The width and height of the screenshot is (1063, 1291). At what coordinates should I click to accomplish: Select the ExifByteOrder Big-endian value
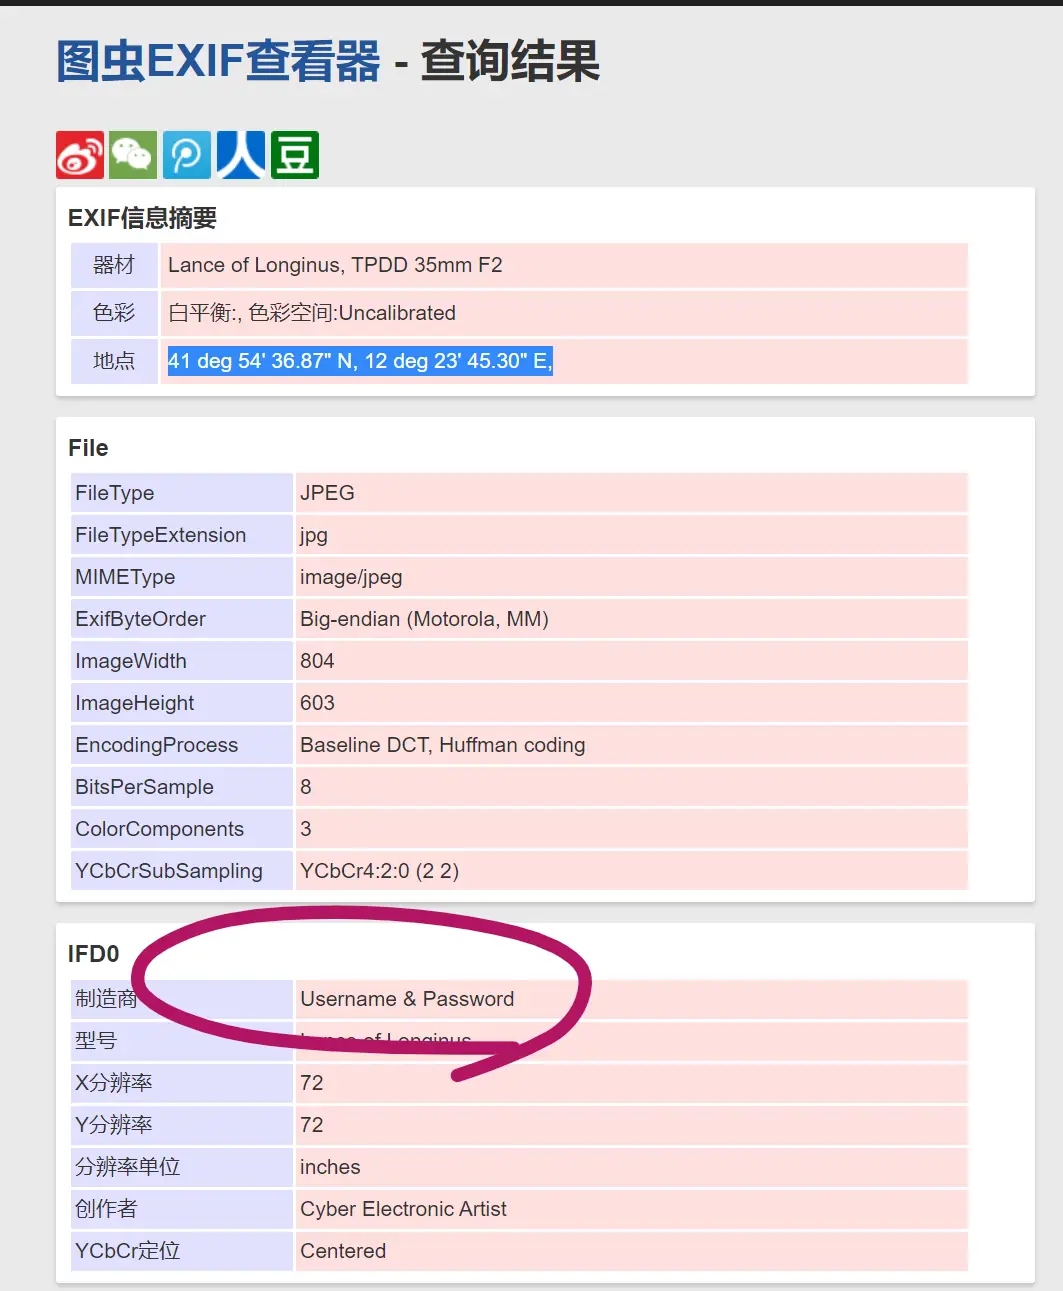point(424,619)
